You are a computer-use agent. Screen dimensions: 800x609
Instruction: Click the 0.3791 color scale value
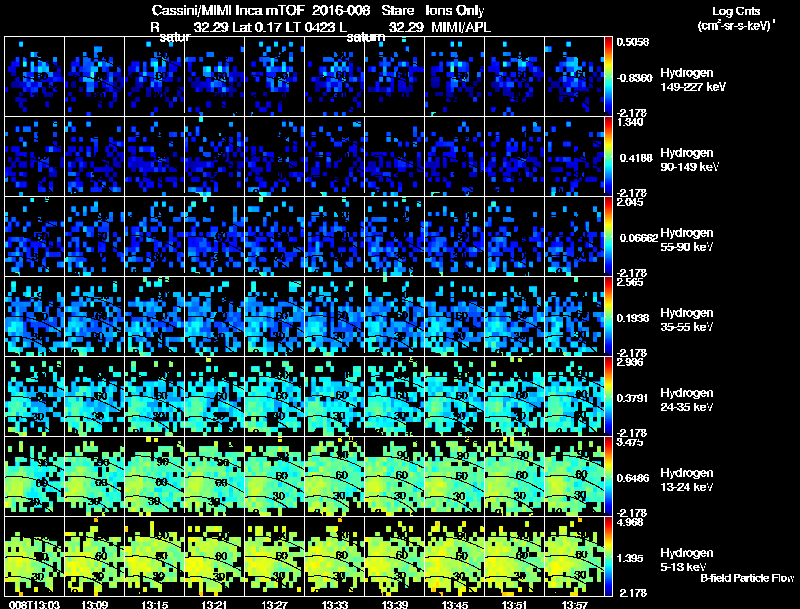pos(633,398)
